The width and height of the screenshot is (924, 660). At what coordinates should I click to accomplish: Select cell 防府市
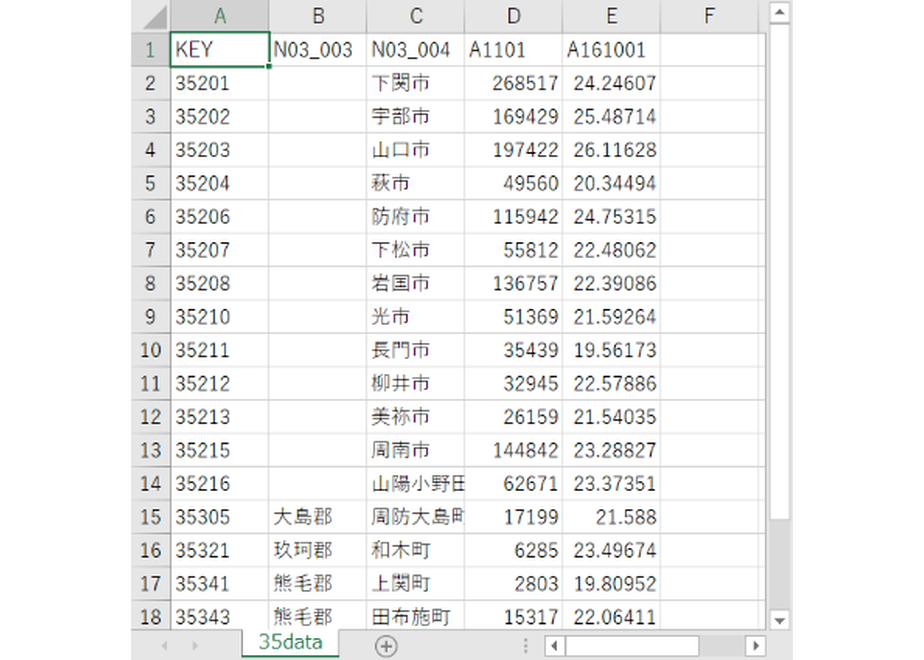pos(415,217)
